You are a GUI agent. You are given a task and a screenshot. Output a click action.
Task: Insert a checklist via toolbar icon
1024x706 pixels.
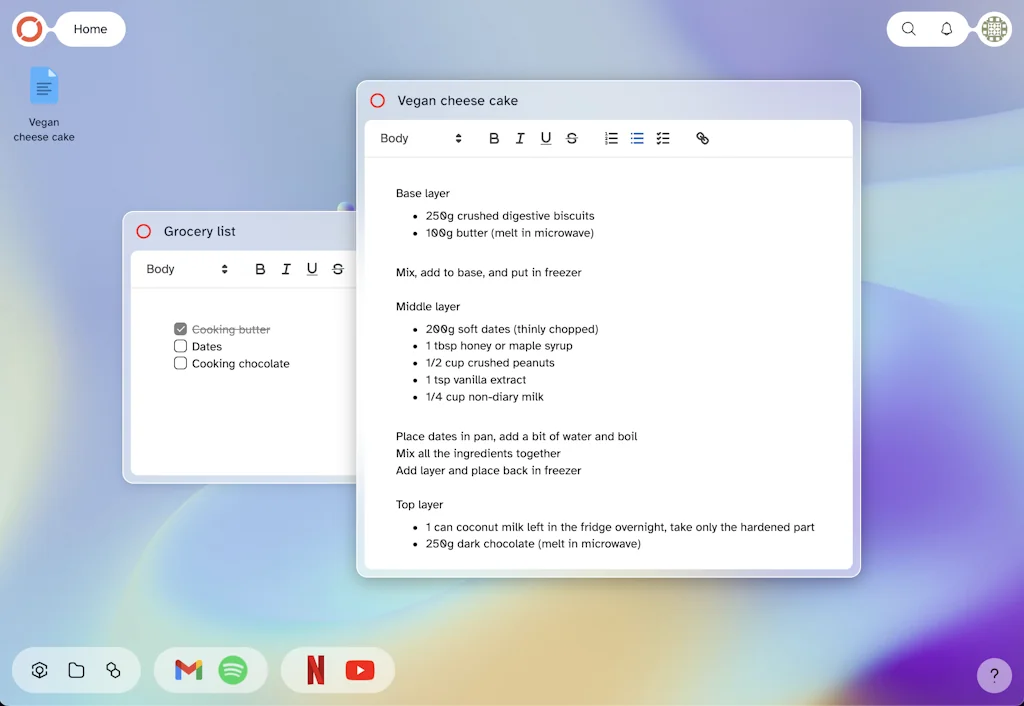[663, 139]
